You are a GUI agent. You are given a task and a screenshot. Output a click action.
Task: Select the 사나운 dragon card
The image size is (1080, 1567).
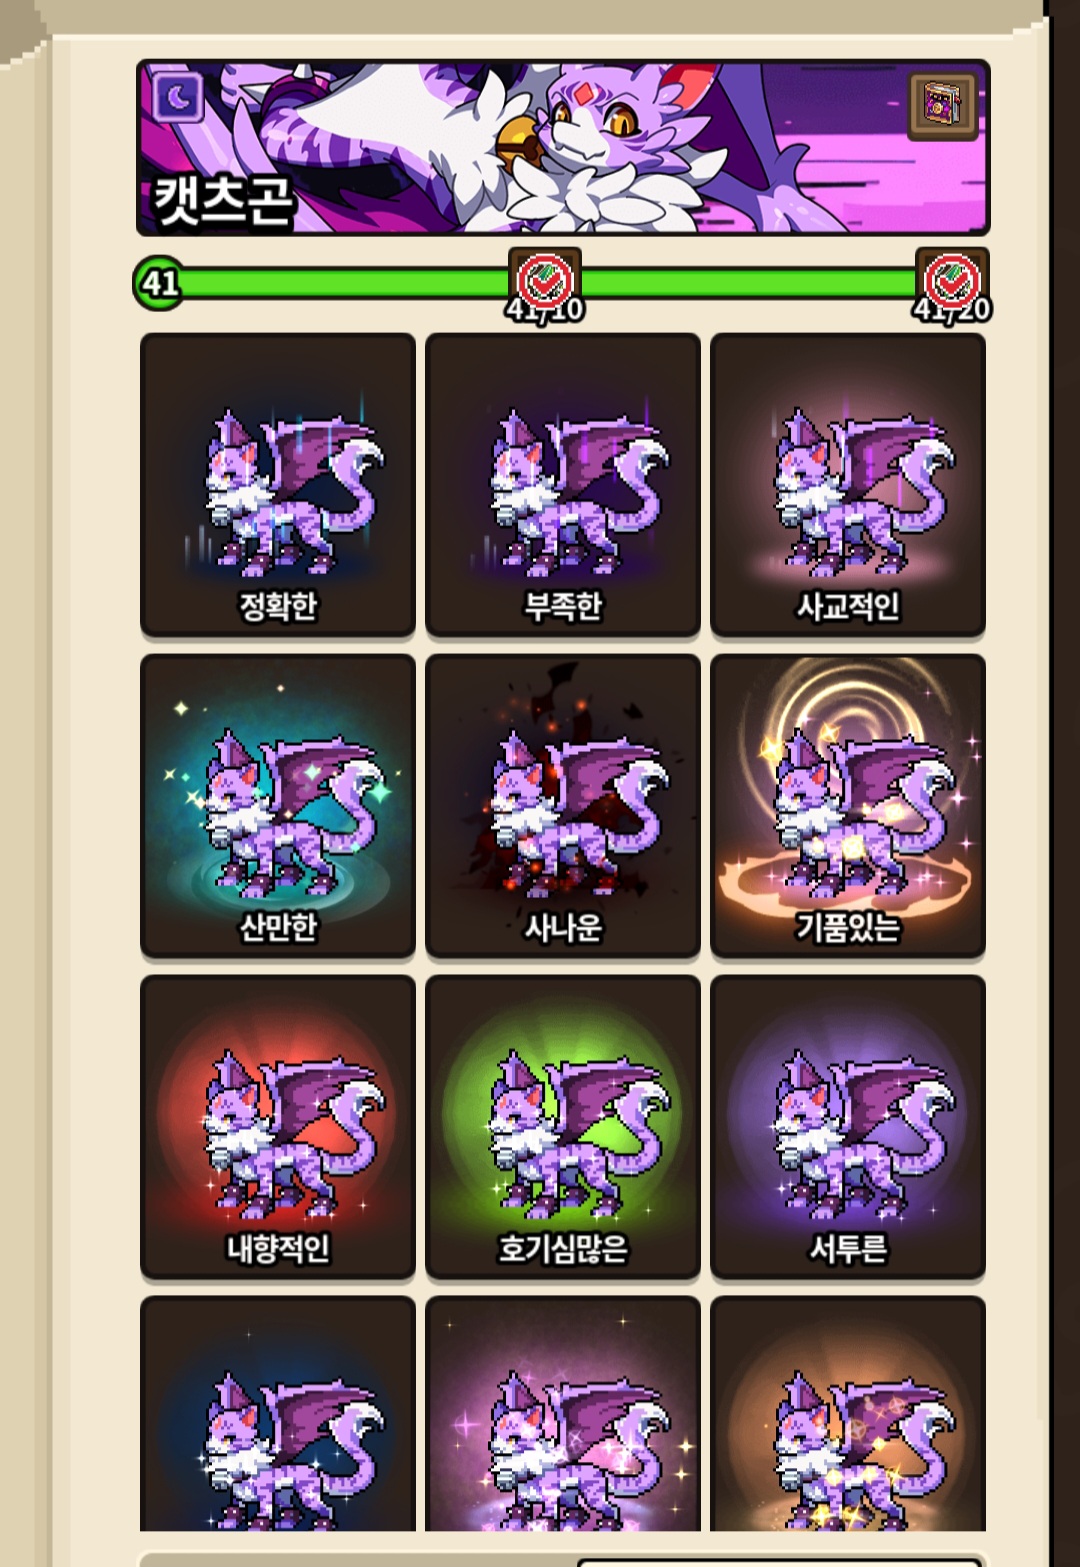click(563, 806)
